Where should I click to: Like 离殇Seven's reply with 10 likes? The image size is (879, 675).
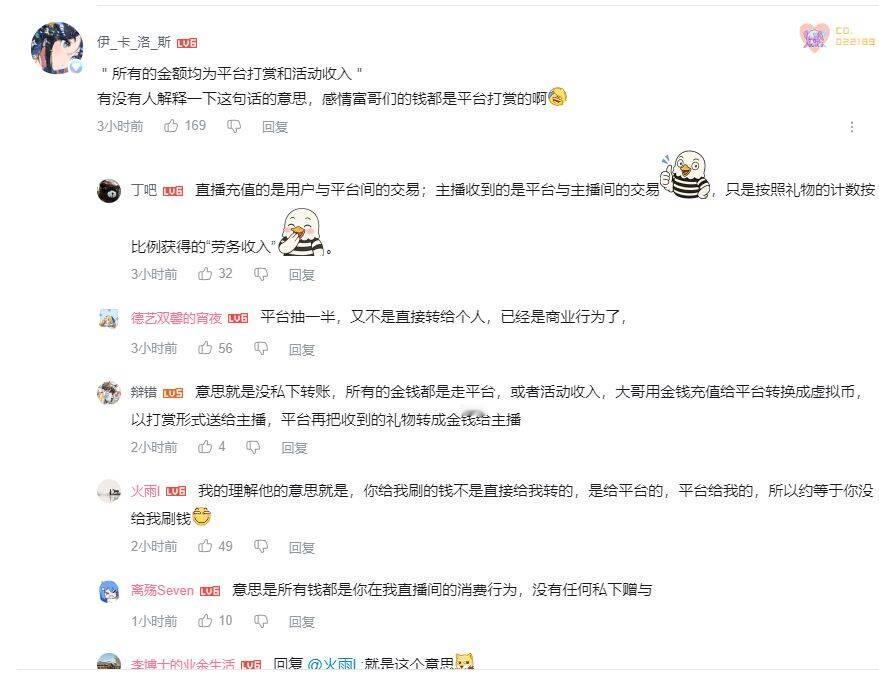pyautogui.click(x=205, y=621)
